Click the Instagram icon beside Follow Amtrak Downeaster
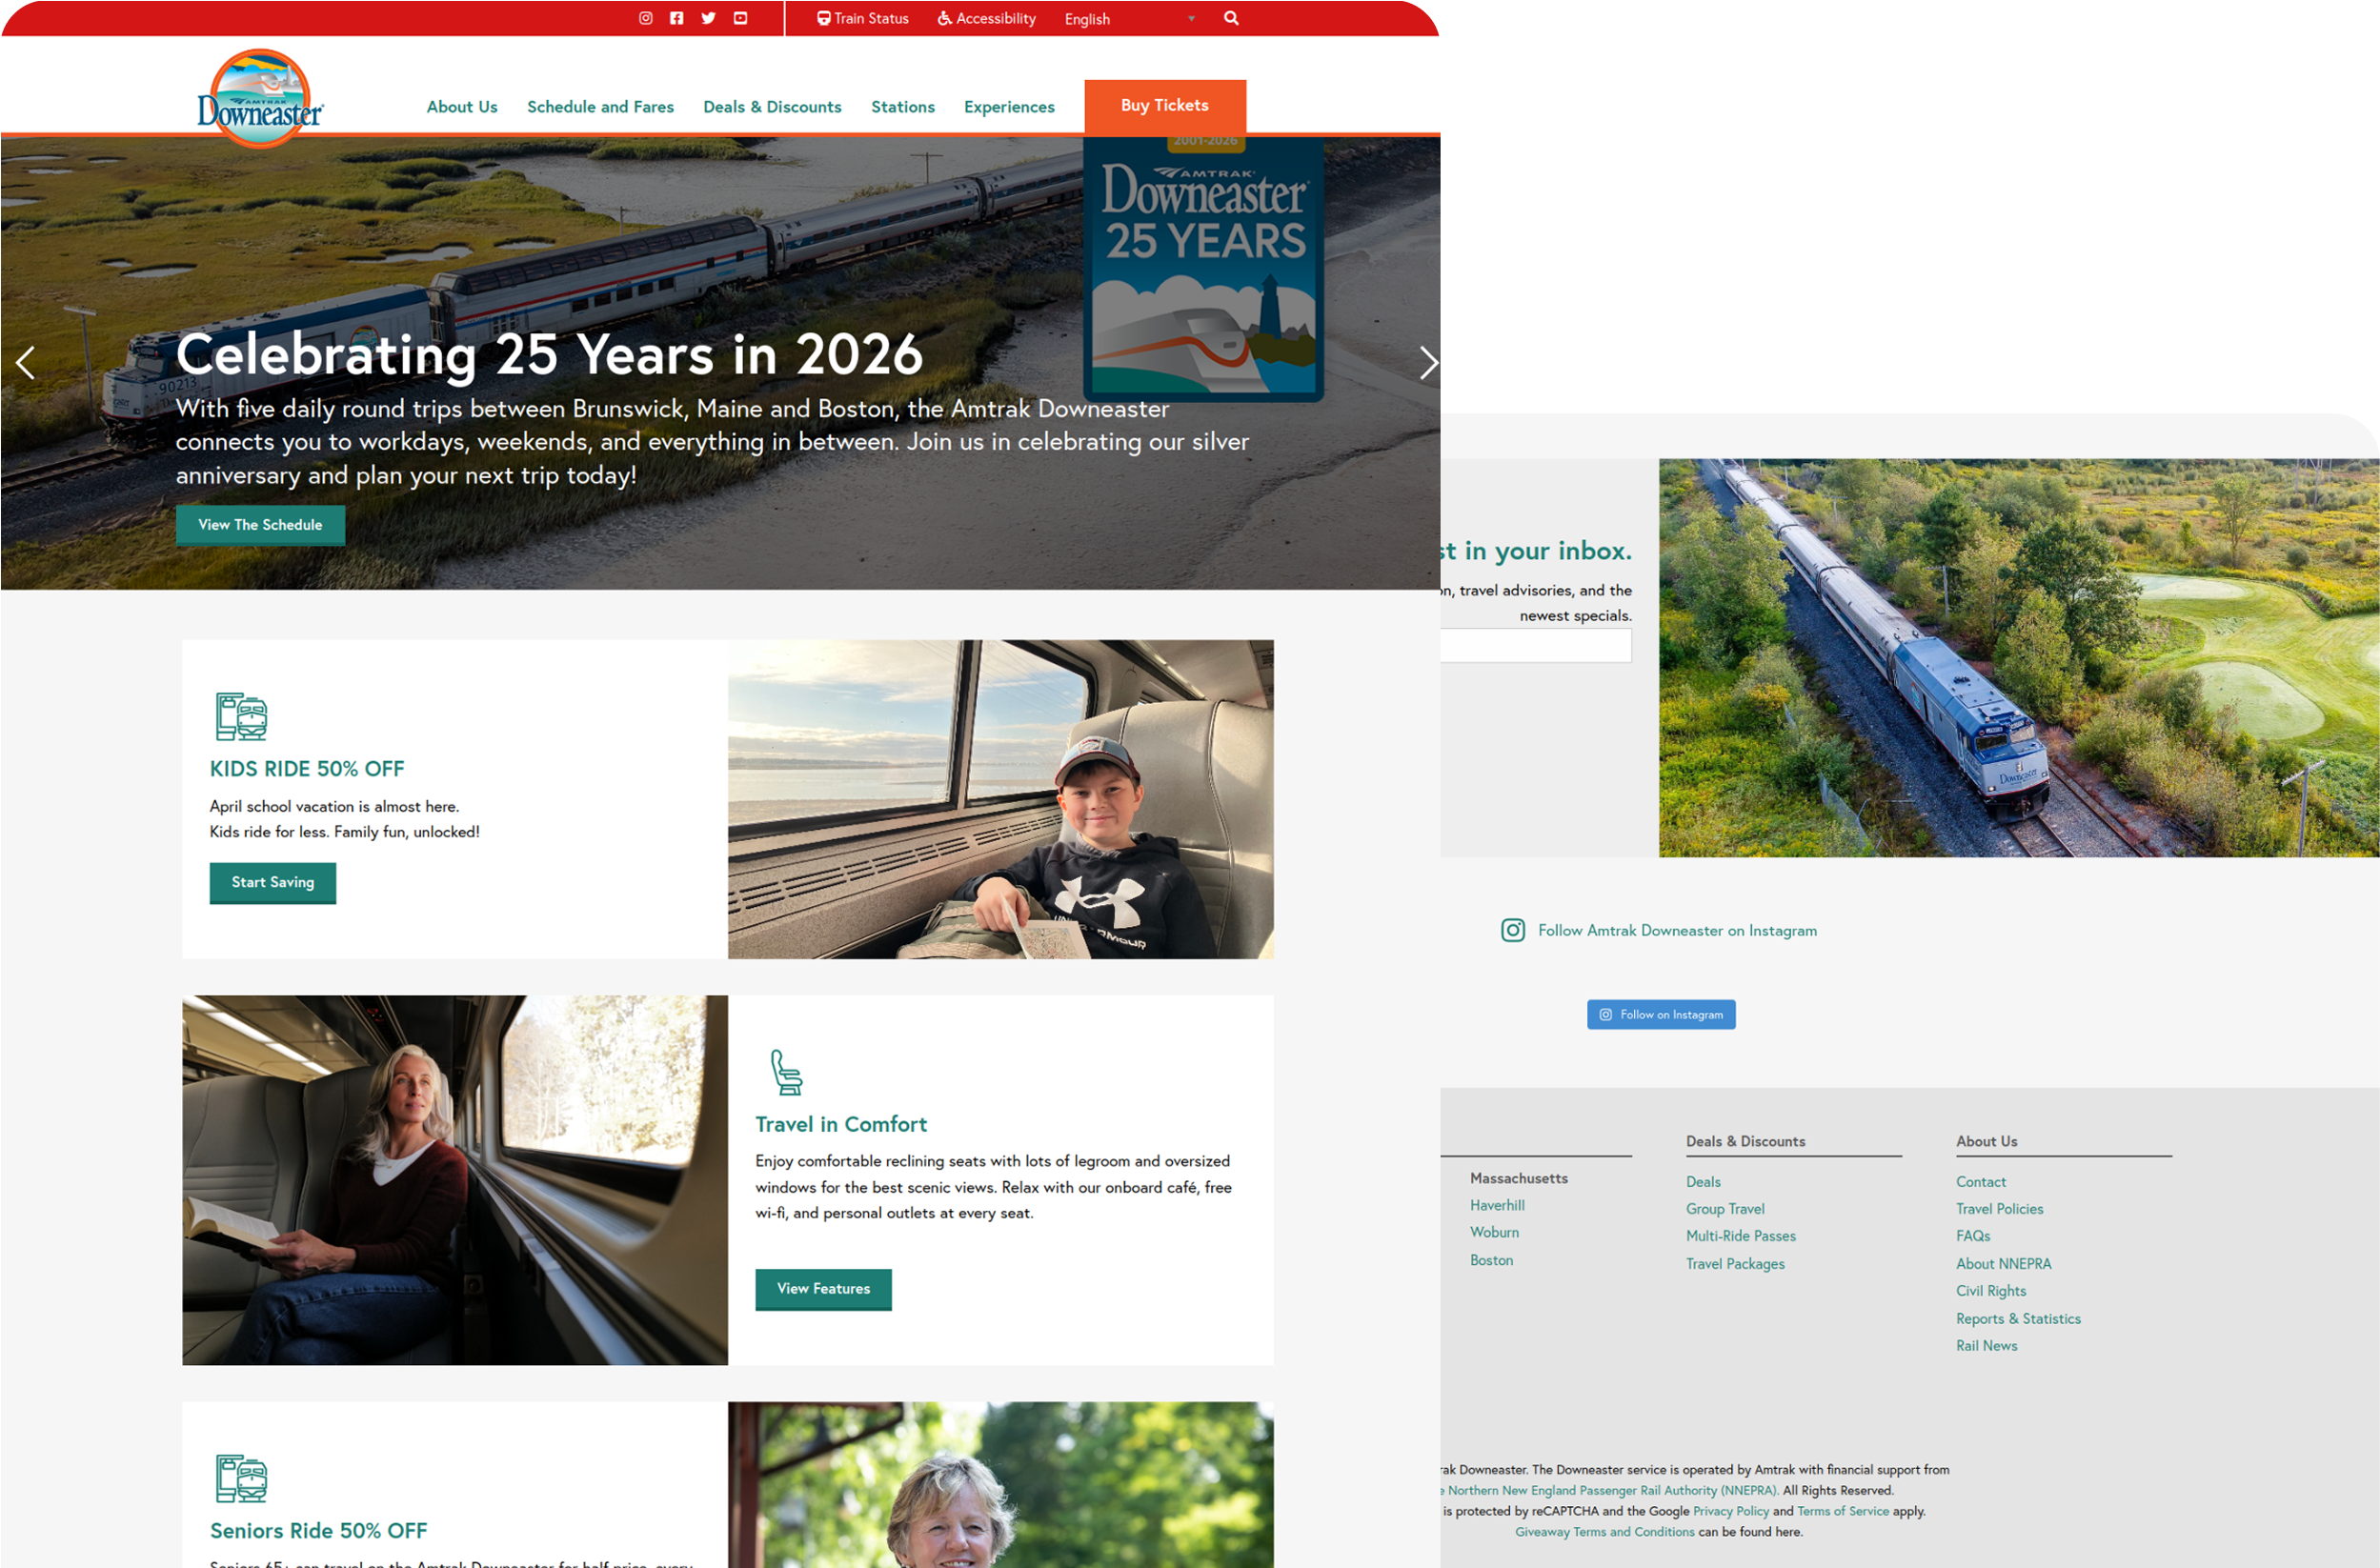The height and width of the screenshot is (1568, 2380). (x=1513, y=930)
